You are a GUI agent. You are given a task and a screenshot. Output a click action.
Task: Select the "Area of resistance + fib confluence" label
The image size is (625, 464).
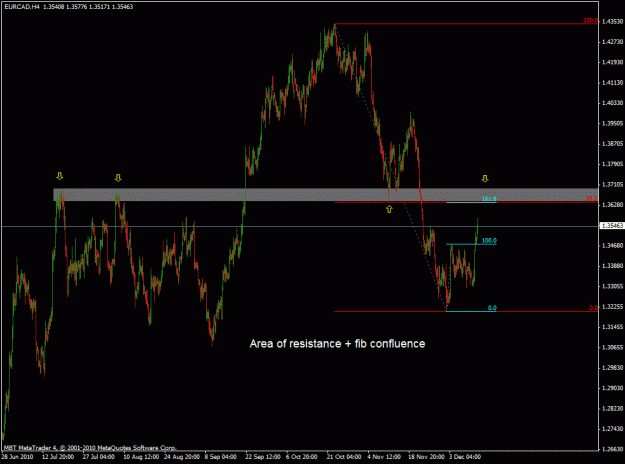(x=337, y=344)
